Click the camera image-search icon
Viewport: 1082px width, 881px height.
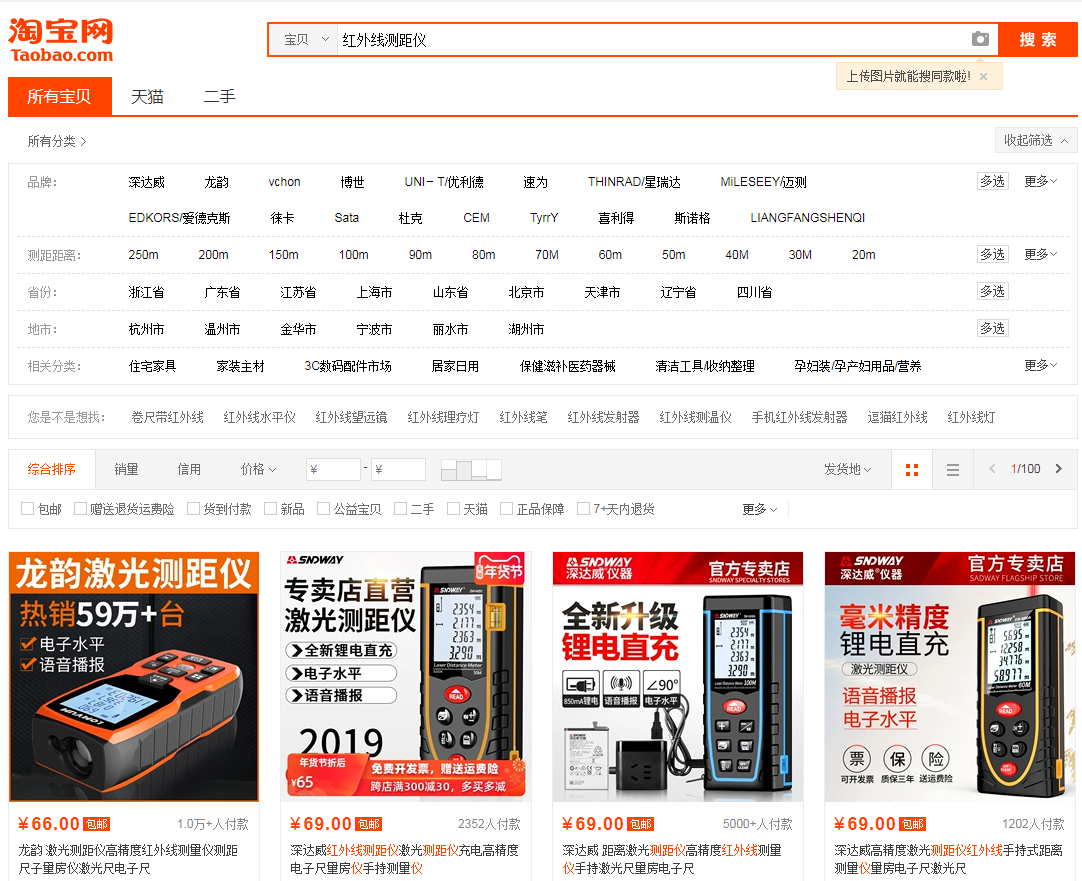pos(980,39)
